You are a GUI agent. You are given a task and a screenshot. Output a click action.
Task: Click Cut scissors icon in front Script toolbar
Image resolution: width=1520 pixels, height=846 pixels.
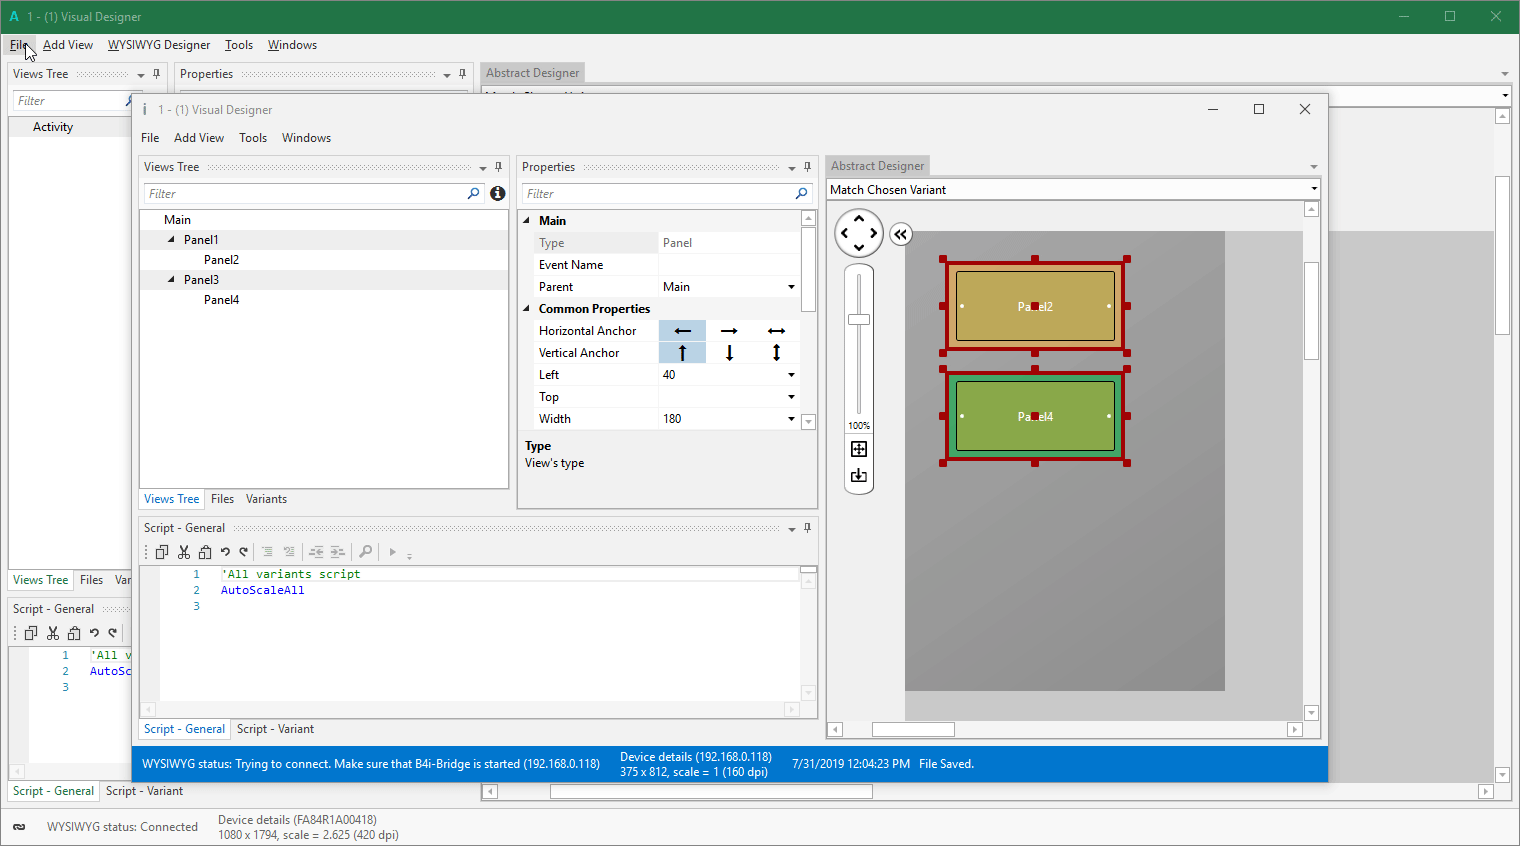click(184, 552)
